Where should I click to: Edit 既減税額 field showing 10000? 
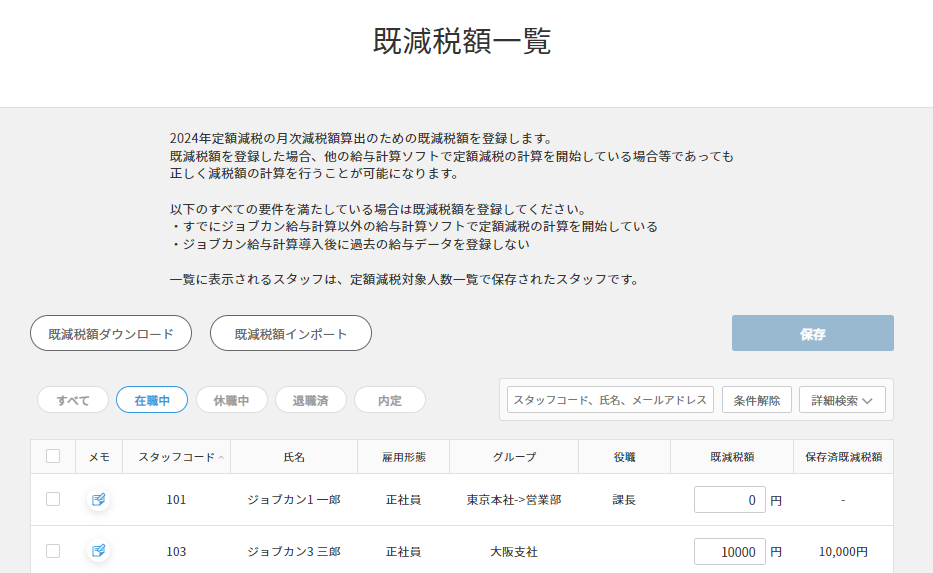point(730,552)
